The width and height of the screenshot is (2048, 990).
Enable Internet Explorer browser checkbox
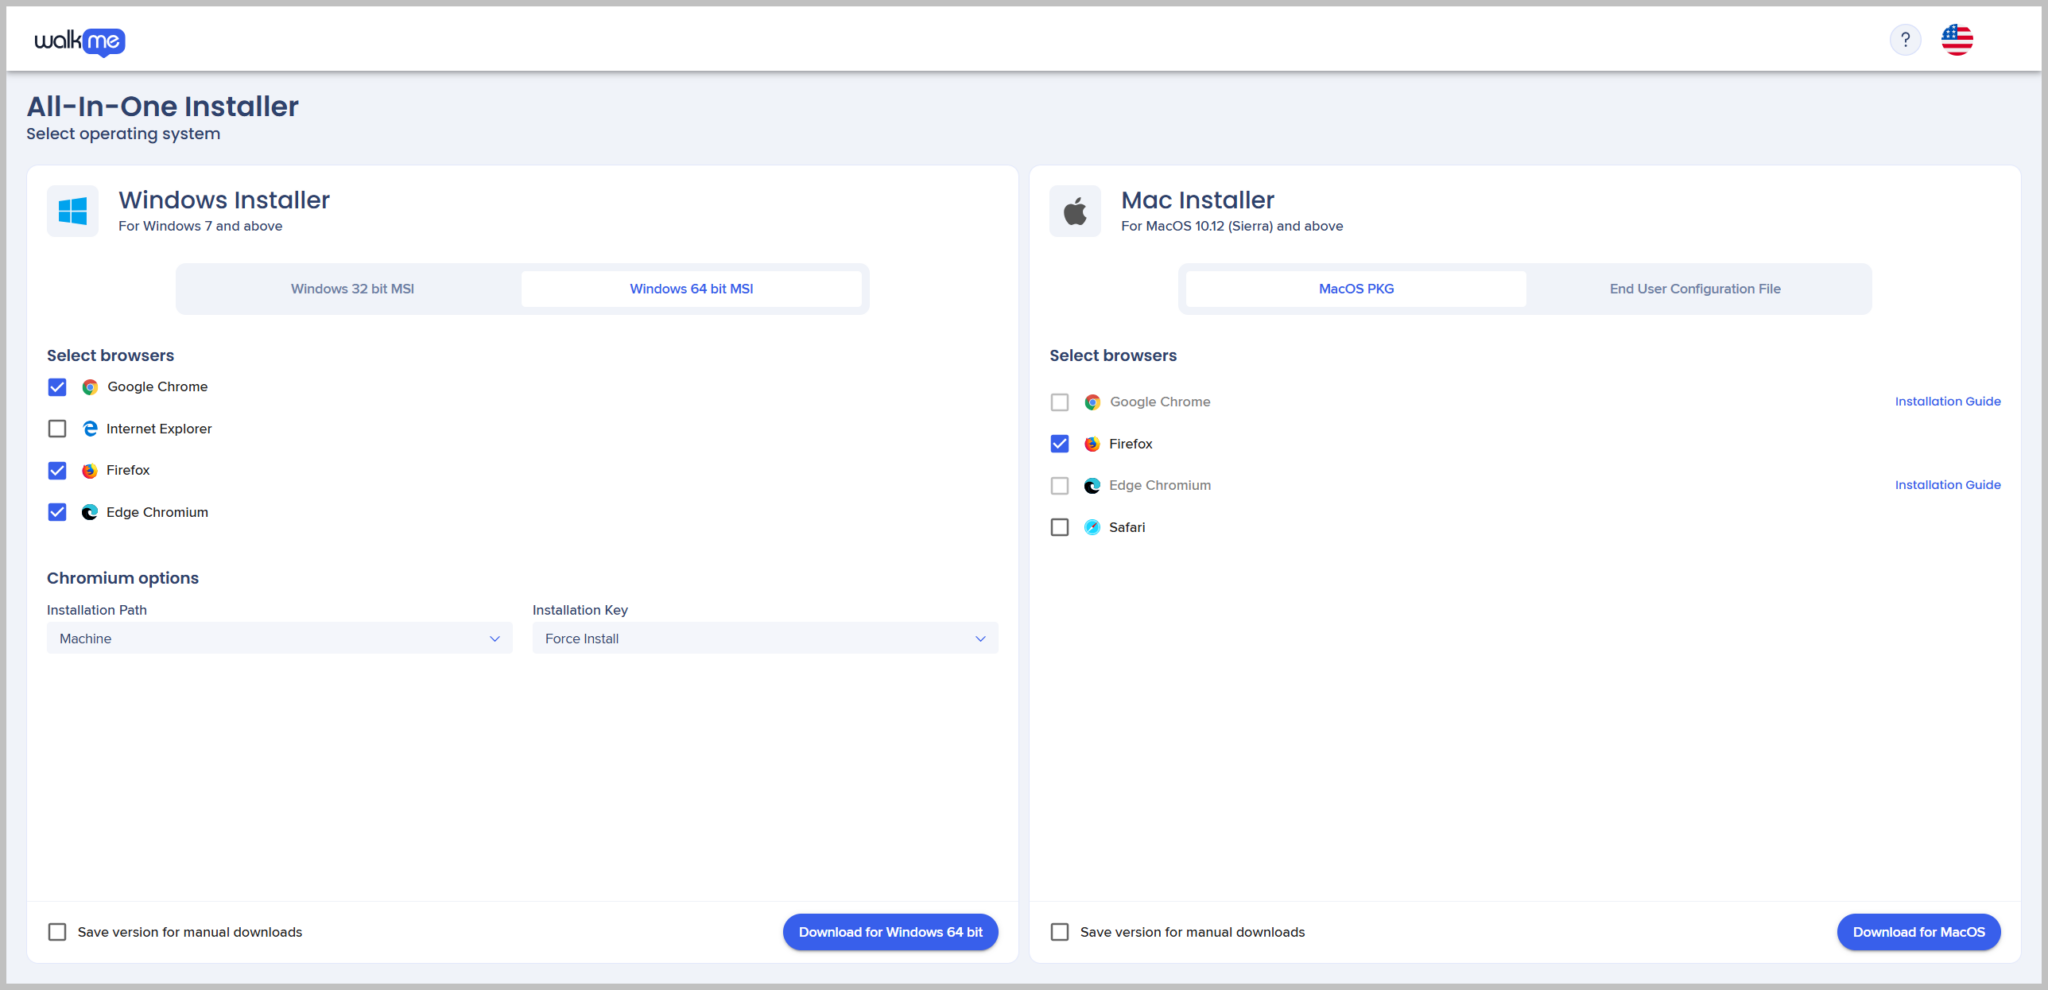[57, 428]
